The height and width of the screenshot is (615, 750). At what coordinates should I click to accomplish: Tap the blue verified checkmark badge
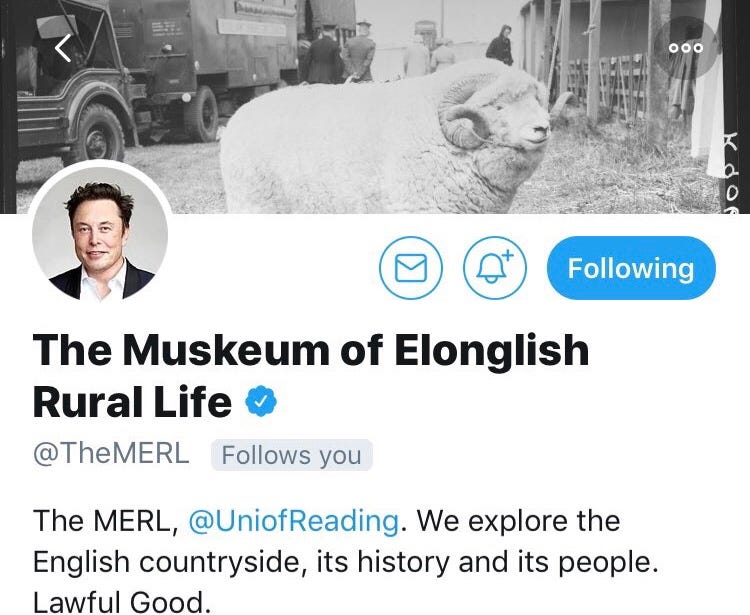[261, 401]
